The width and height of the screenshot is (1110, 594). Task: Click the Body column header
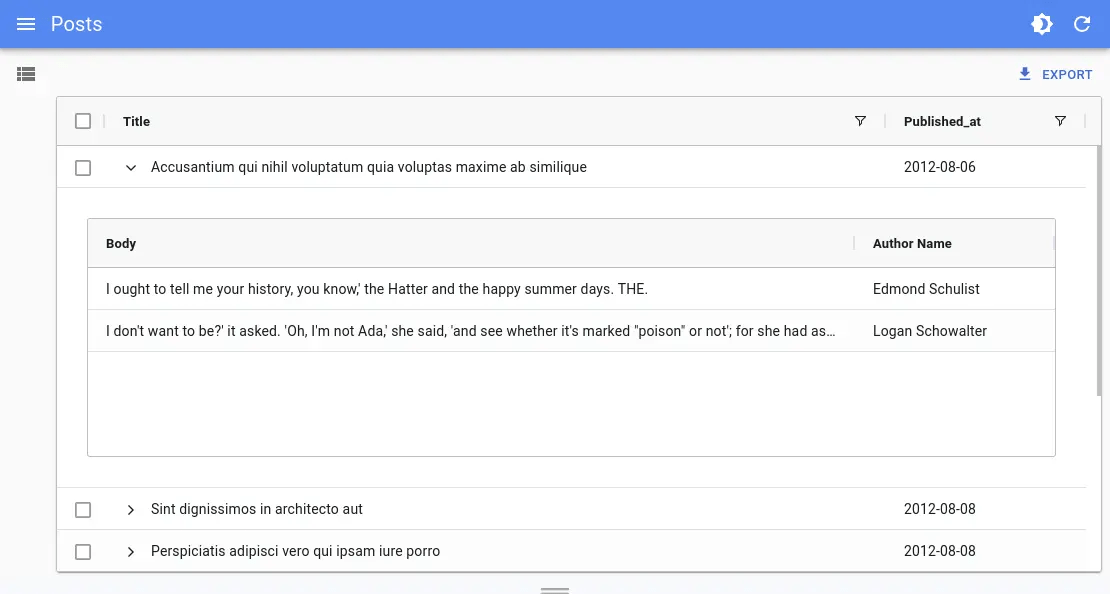(121, 244)
